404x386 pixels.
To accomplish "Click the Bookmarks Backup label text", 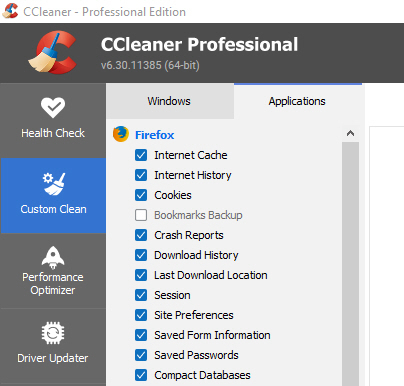I will tap(198, 215).
